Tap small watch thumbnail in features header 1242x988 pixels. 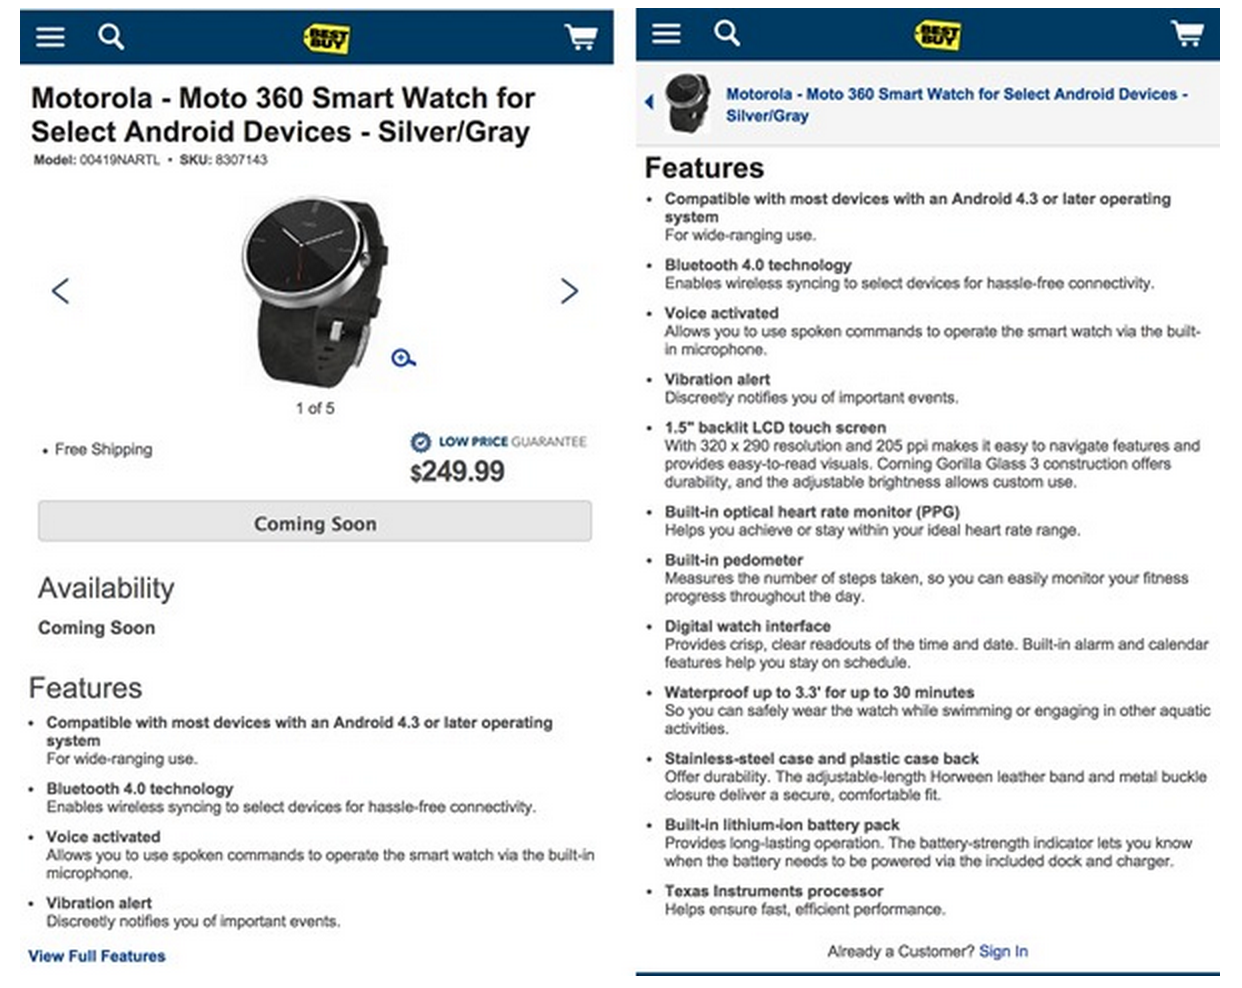click(x=688, y=102)
